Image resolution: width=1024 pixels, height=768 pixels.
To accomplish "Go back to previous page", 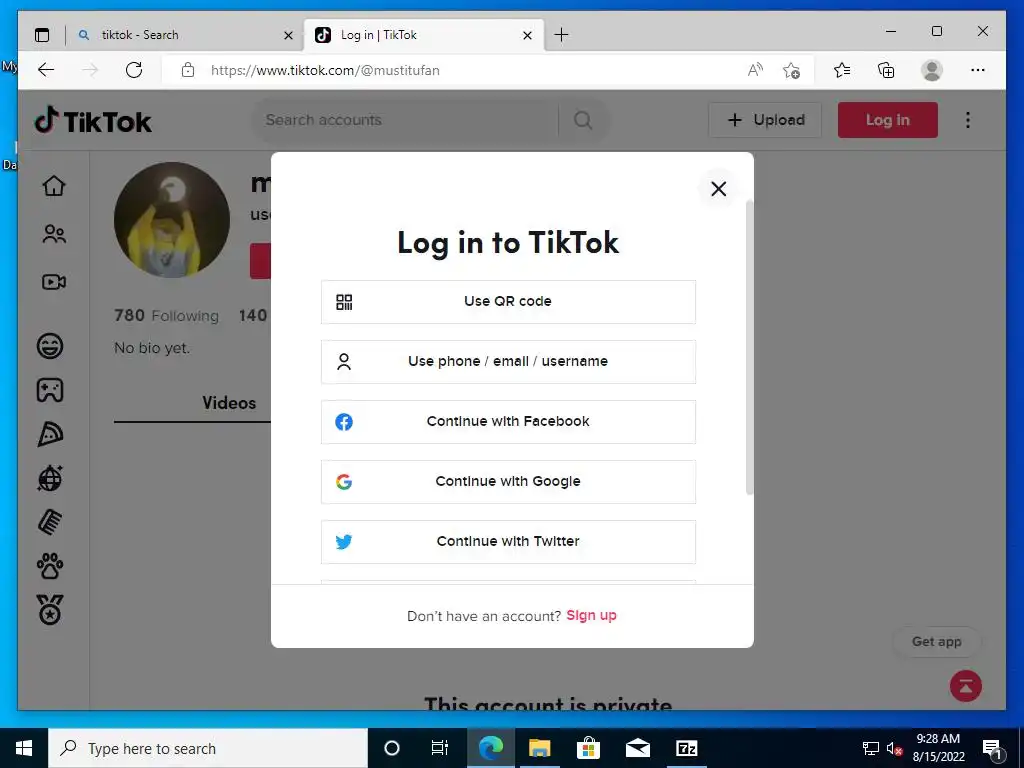I will click(x=46, y=71).
